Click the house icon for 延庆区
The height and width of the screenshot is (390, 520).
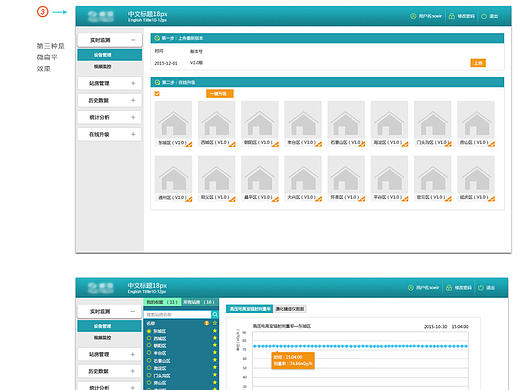476,178
